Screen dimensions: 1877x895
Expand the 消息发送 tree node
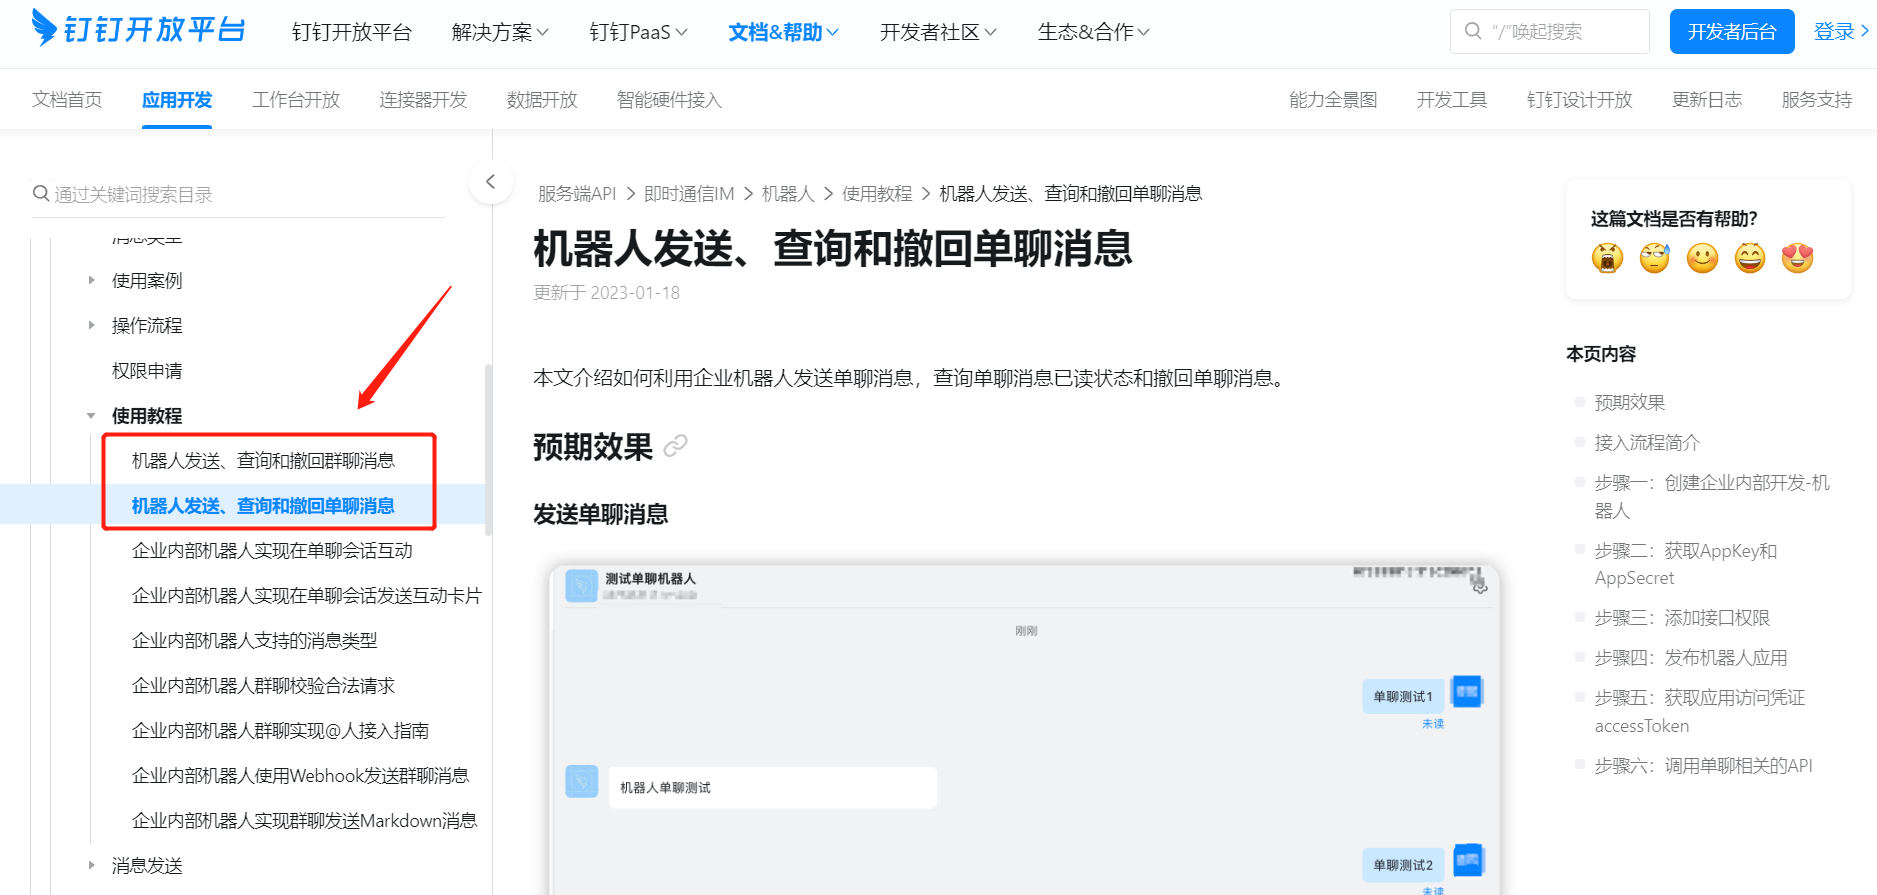[x=92, y=865]
